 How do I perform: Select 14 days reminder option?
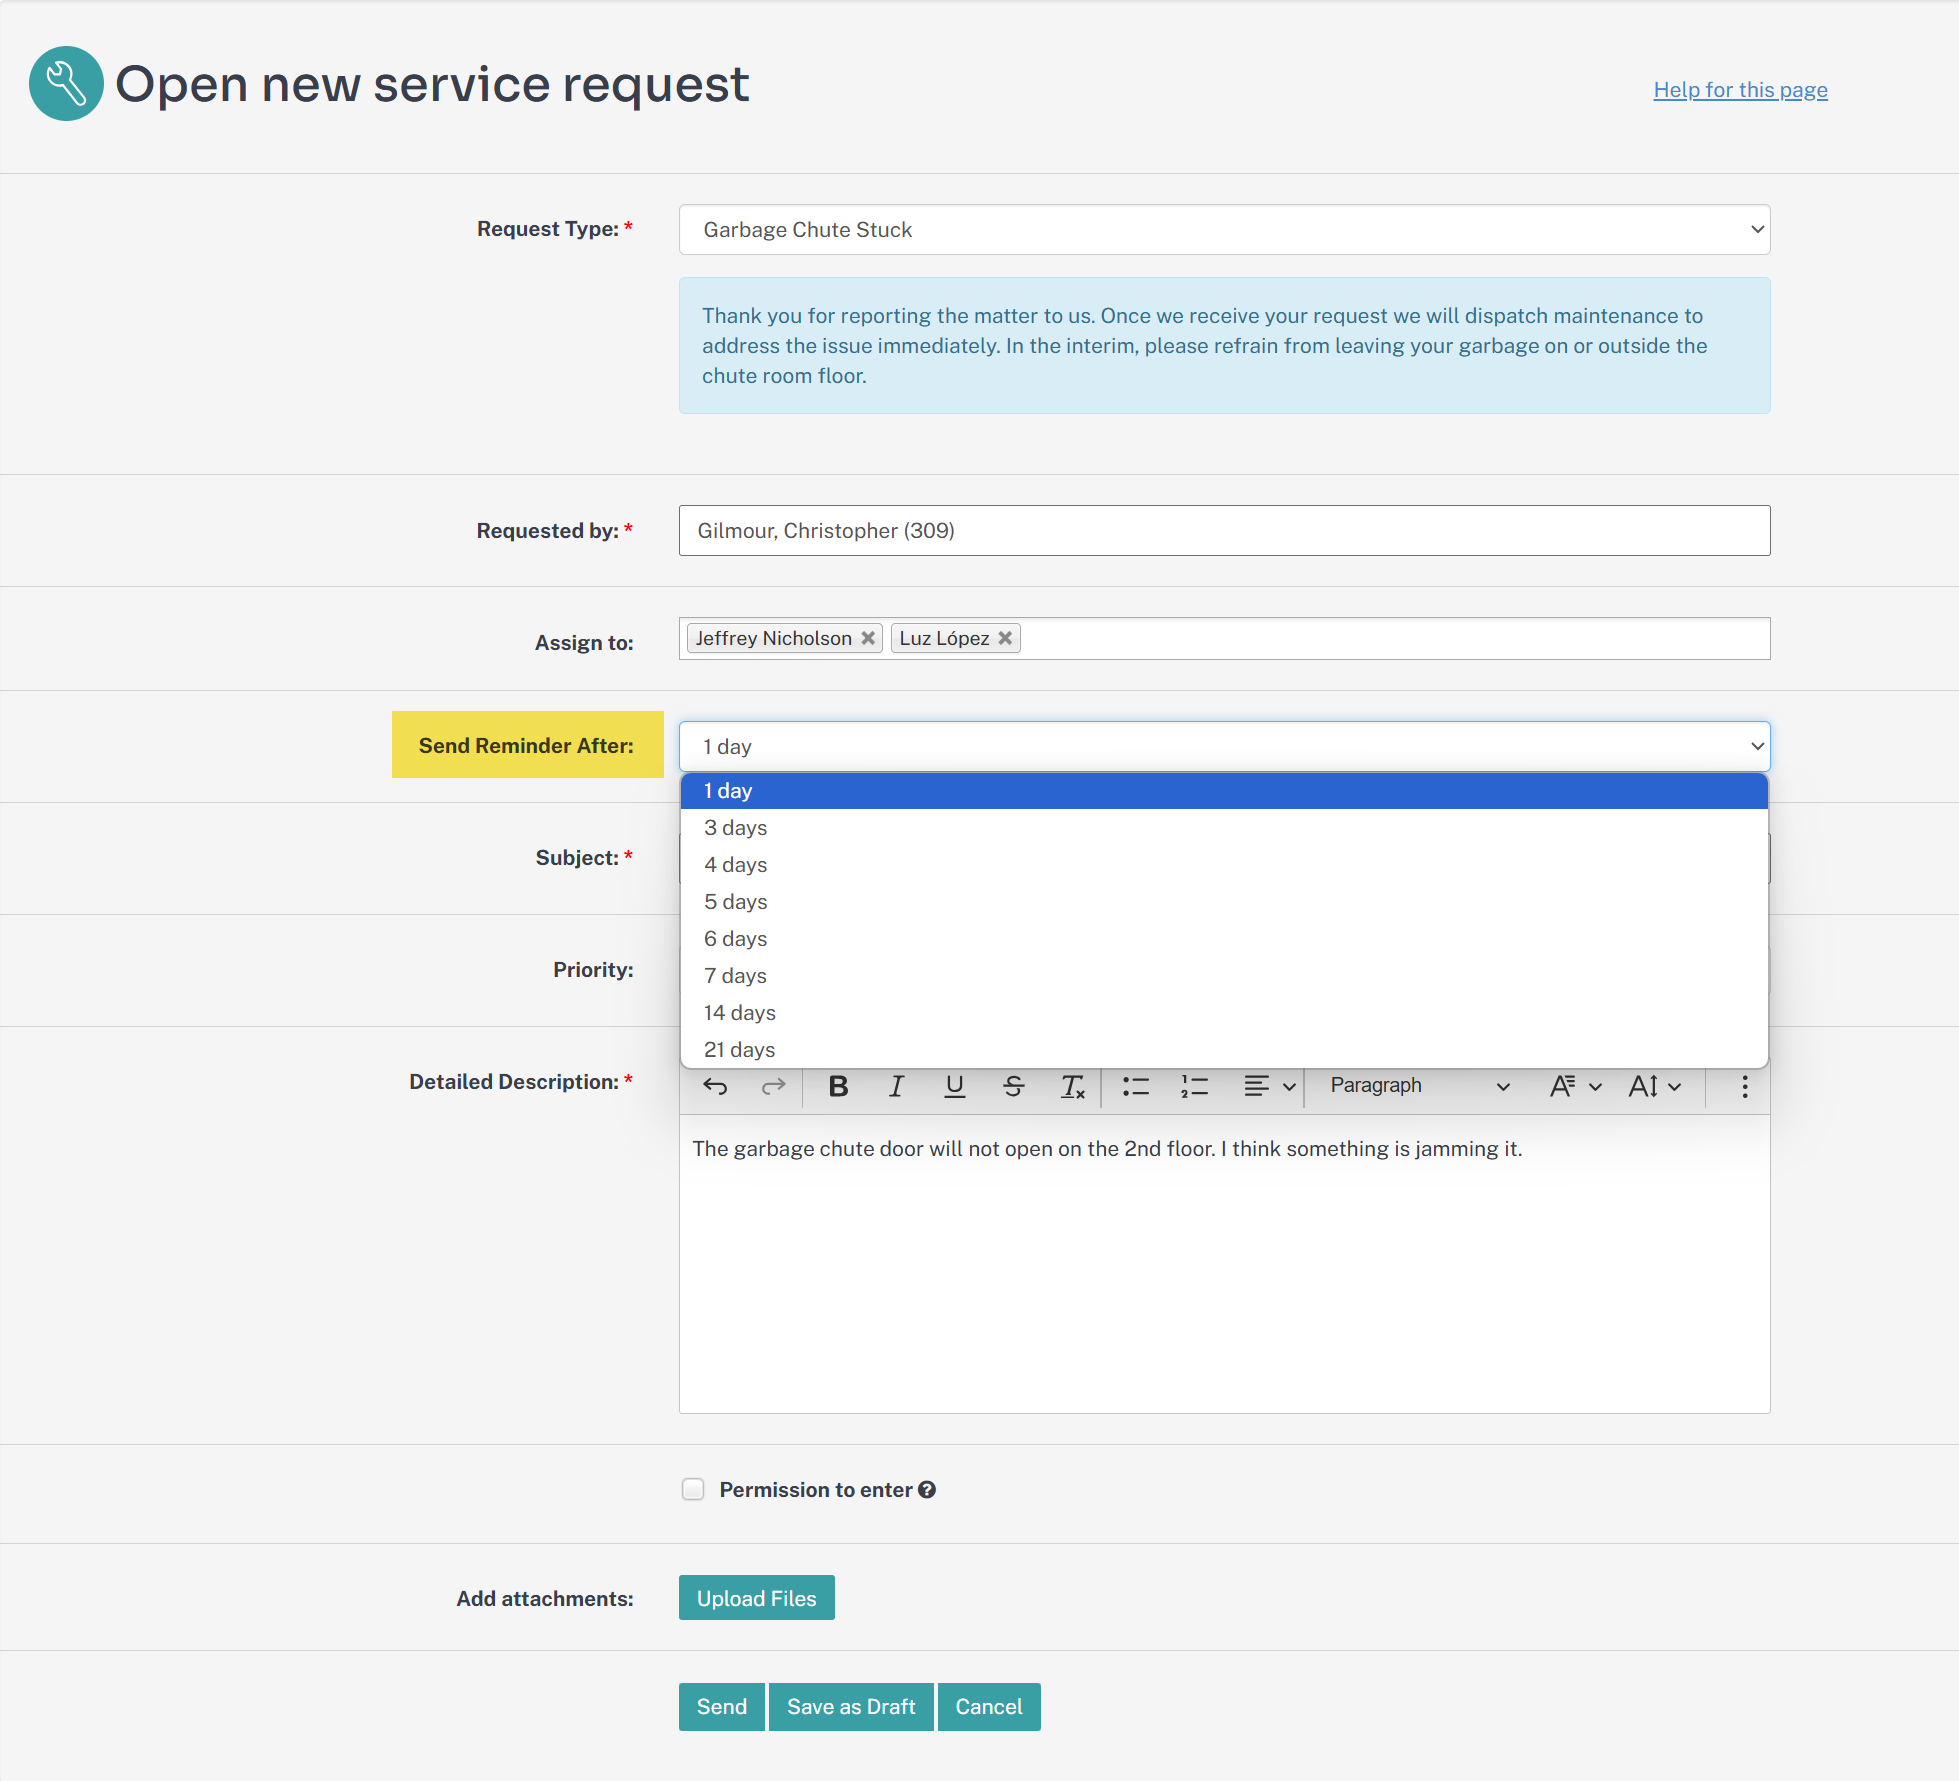point(1224,1013)
